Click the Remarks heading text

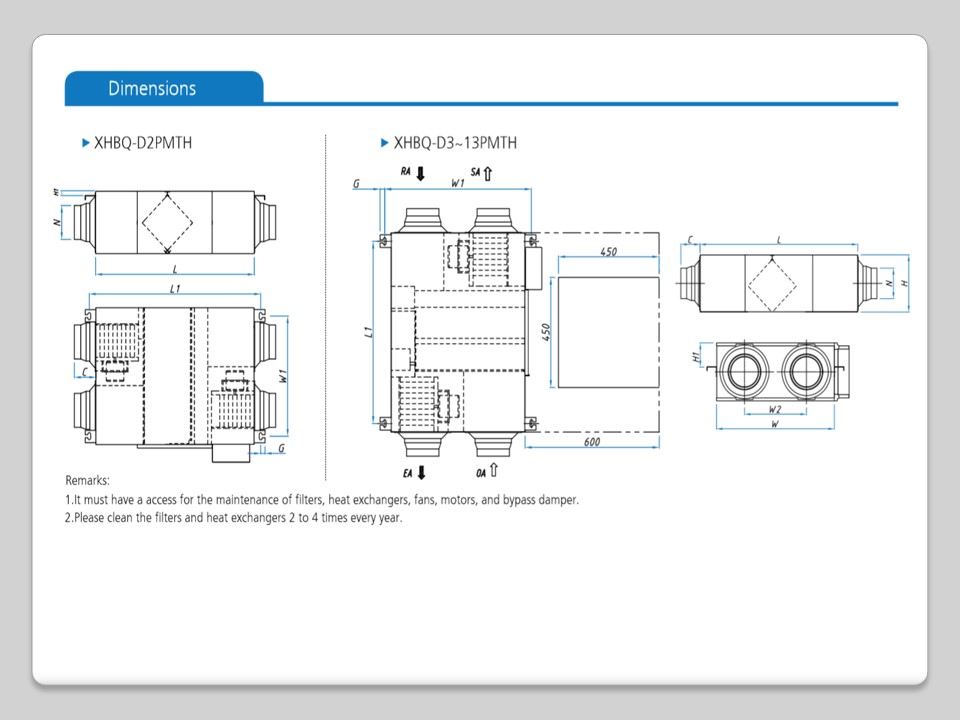87,480
